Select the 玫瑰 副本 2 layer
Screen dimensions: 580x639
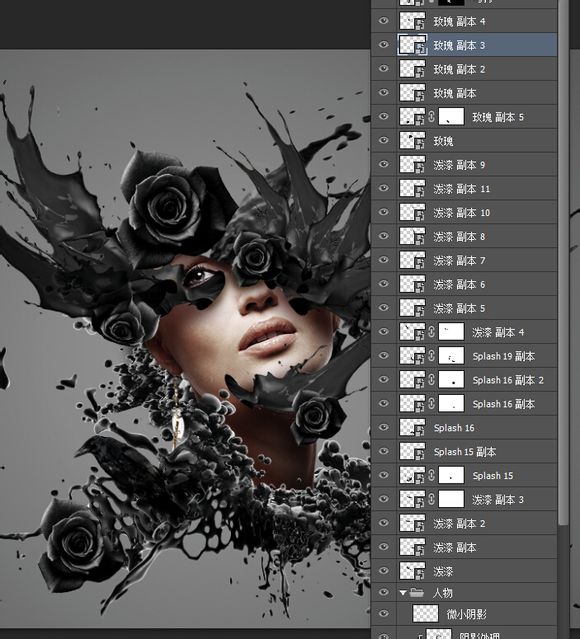coord(477,69)
